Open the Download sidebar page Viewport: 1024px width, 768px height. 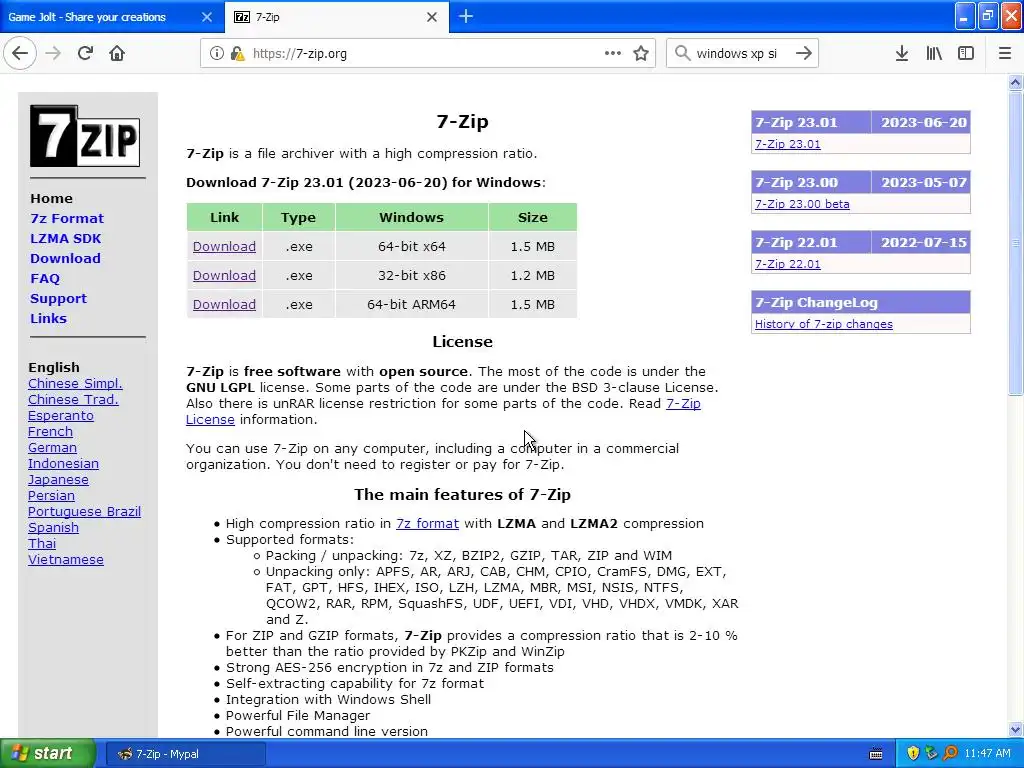(65, 259)
